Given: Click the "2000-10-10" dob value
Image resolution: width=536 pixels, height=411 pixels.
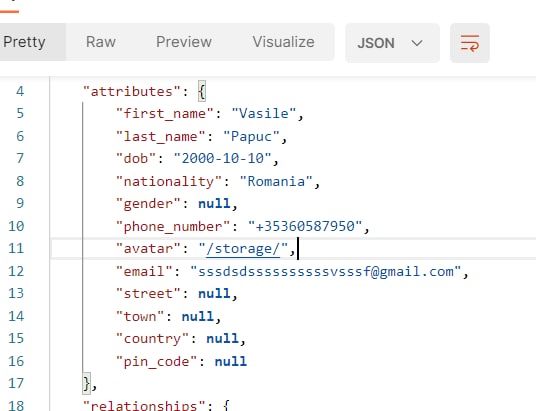Looking at the screenshot, I should 223,159.
